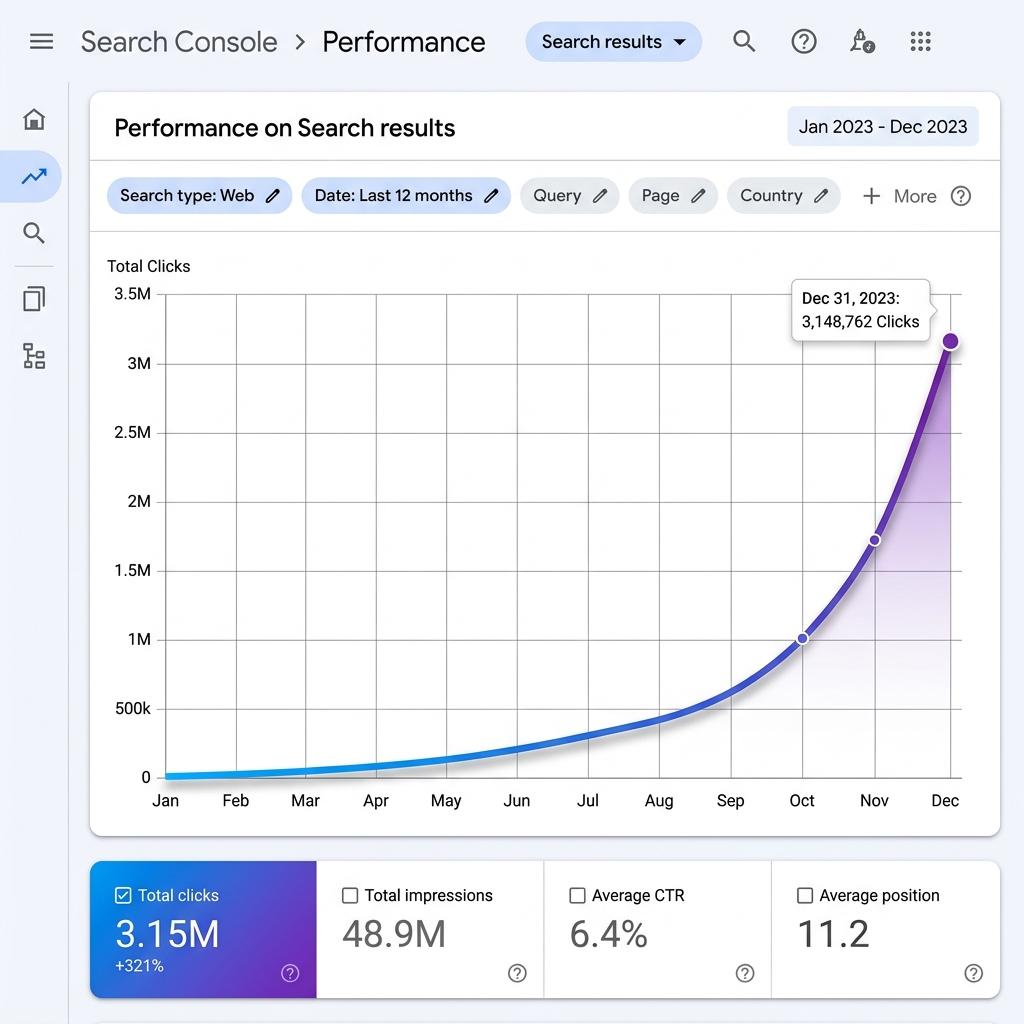
Task: Click help icon on Average CTR card
Action: 745,973
